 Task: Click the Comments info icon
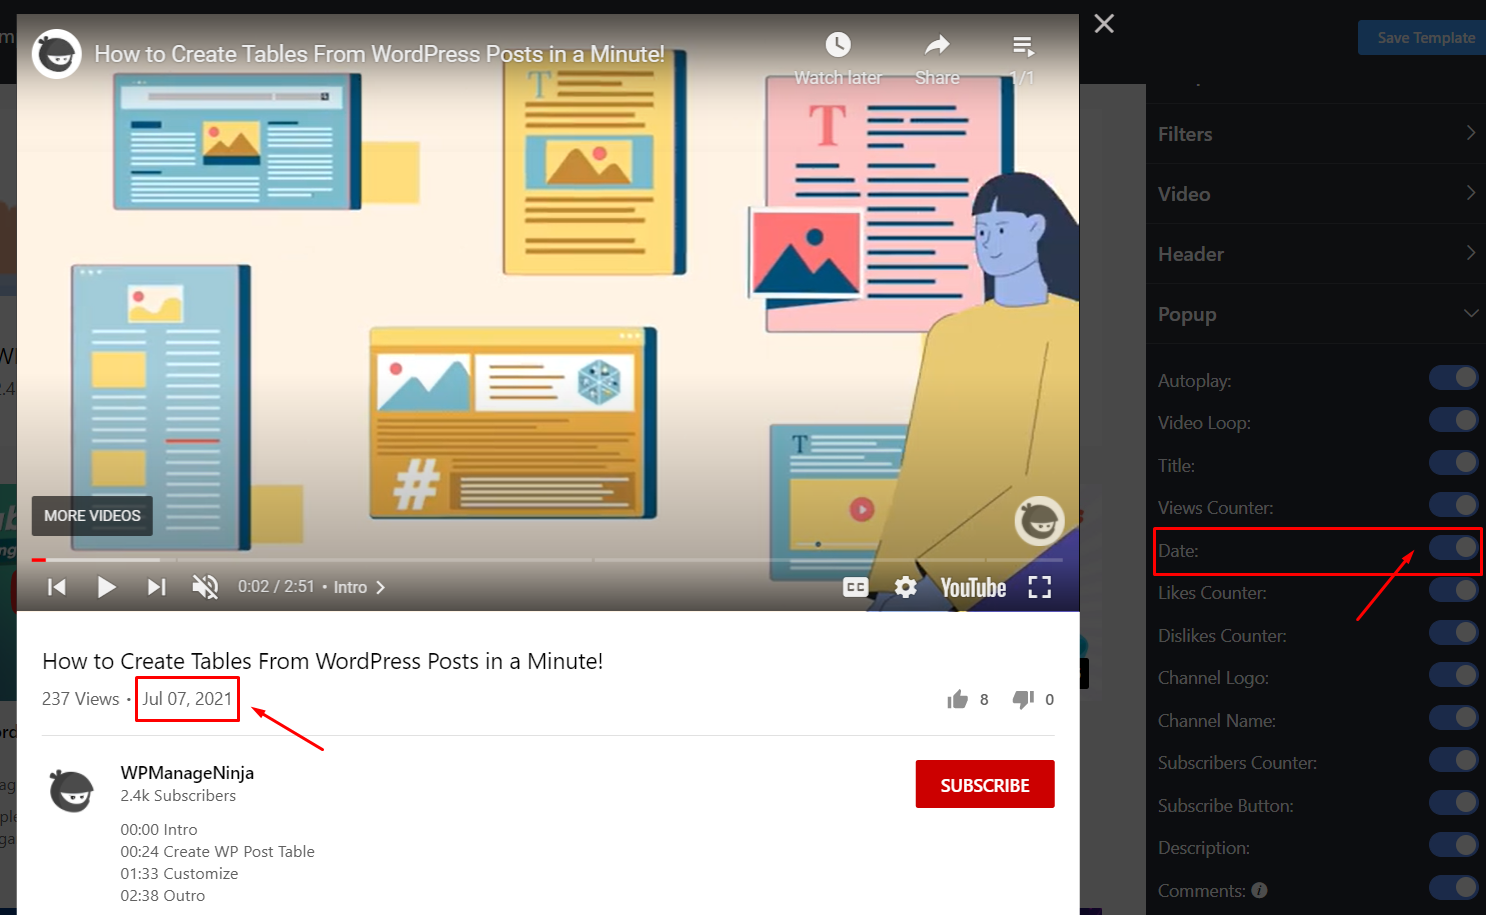[x=1260, y=890]
